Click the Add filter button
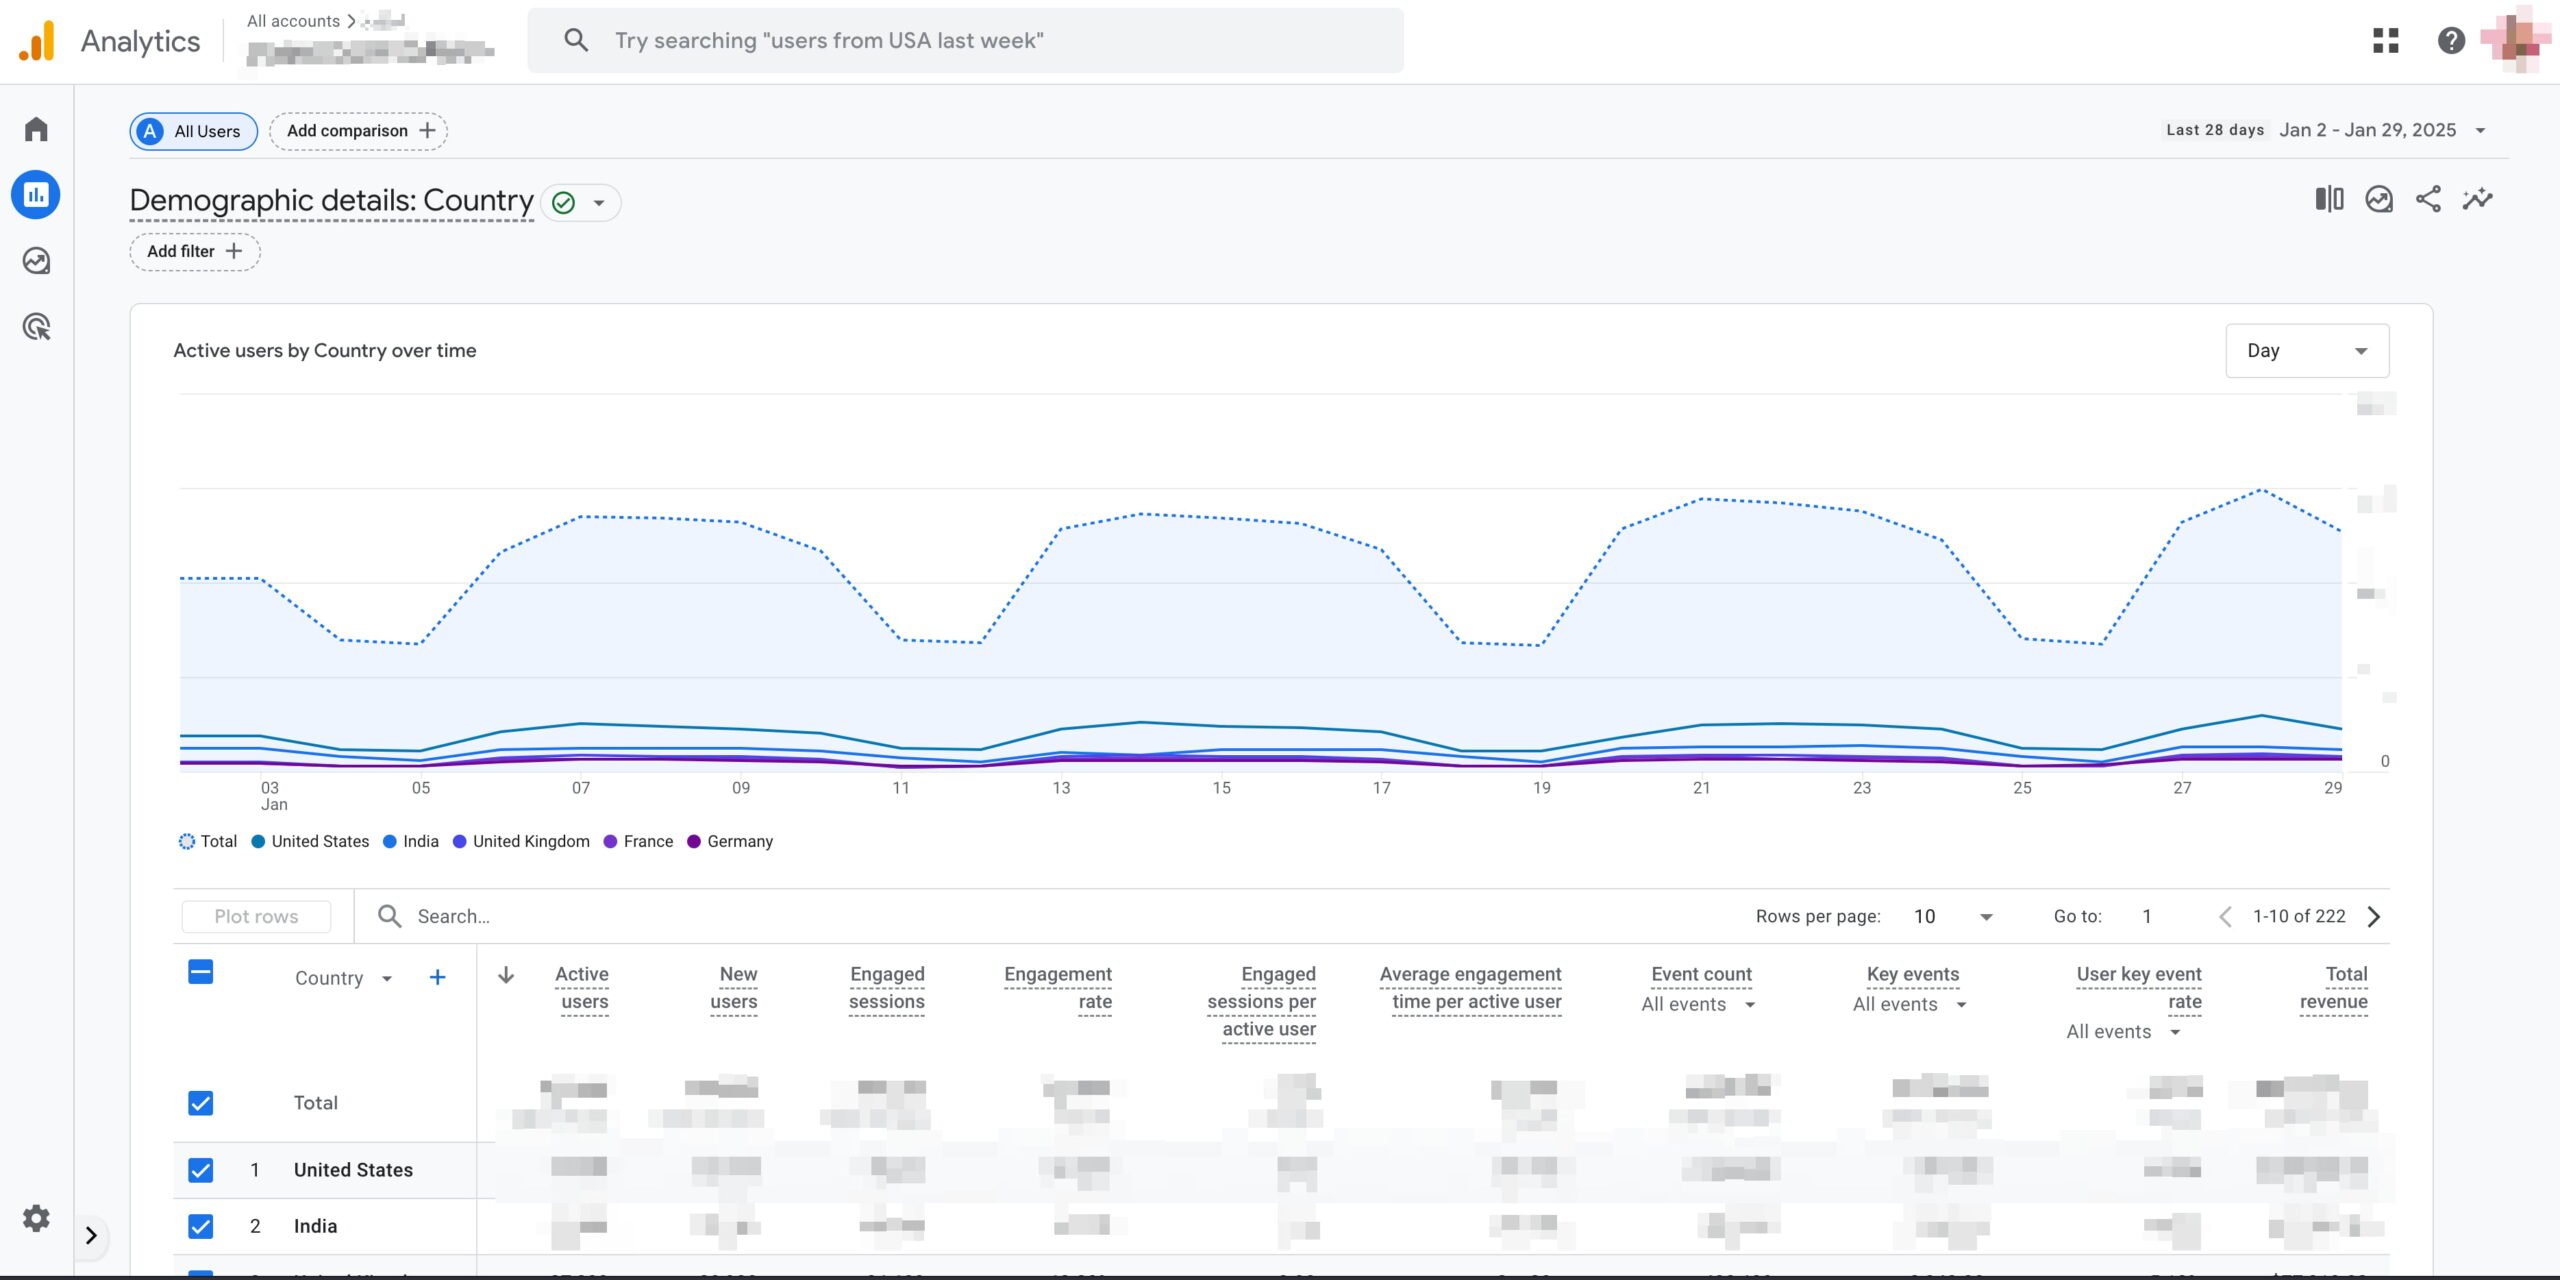The width and height of the screenshot is (2560, 1280). pyautogui.click(x=191, y=251)
